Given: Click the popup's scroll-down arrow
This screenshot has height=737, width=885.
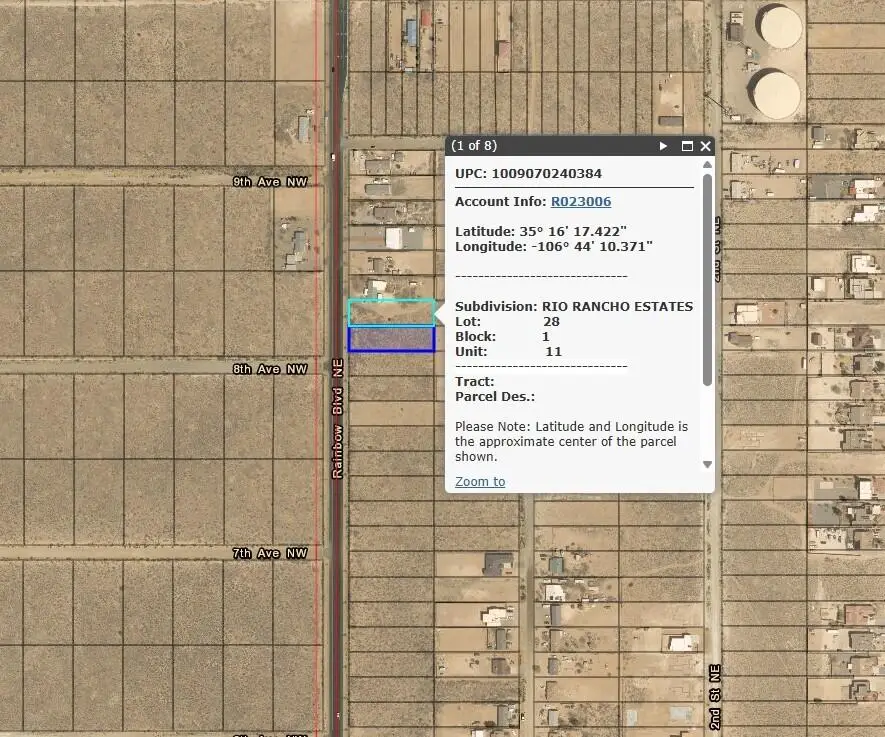Looking at the screenshot, I should 707,463.
